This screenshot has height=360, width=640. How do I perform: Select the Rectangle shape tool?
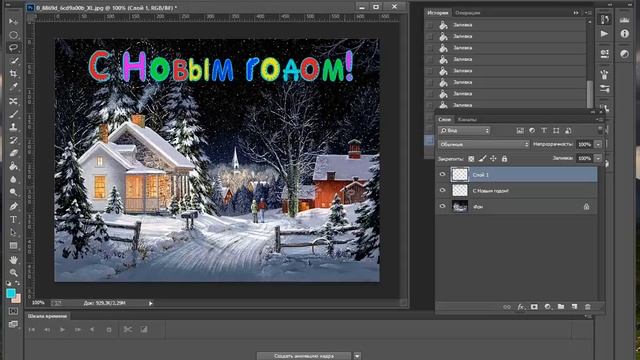coord(13,246)
